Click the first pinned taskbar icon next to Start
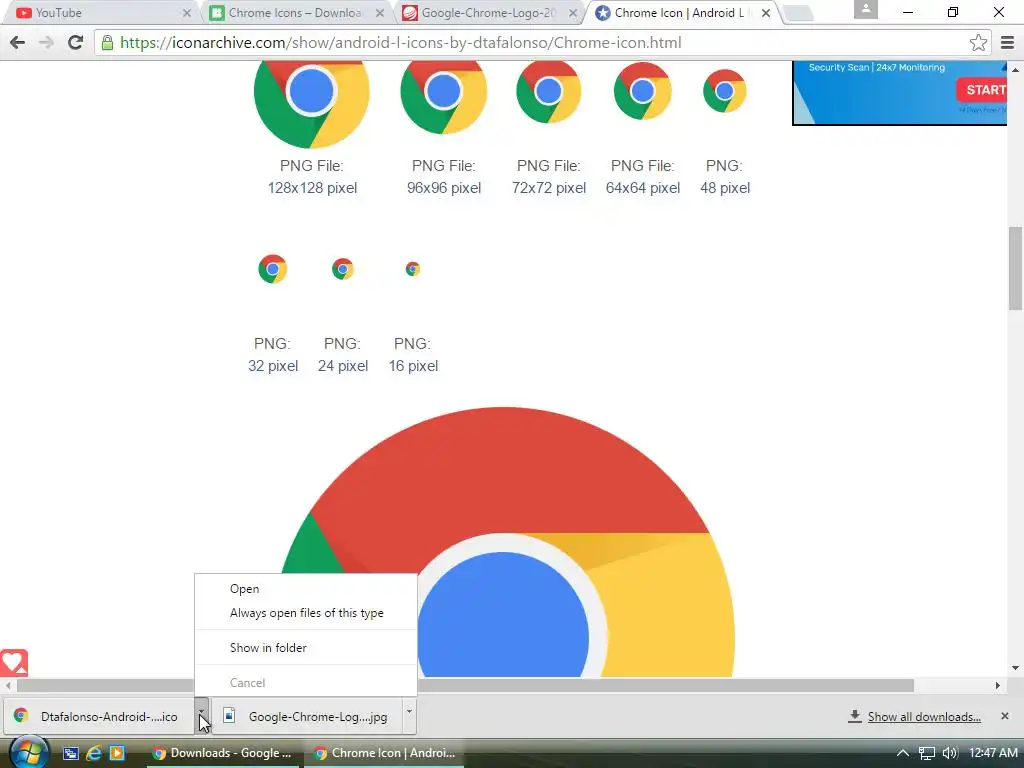1024x768 pixels. click(x=71, y=753)
